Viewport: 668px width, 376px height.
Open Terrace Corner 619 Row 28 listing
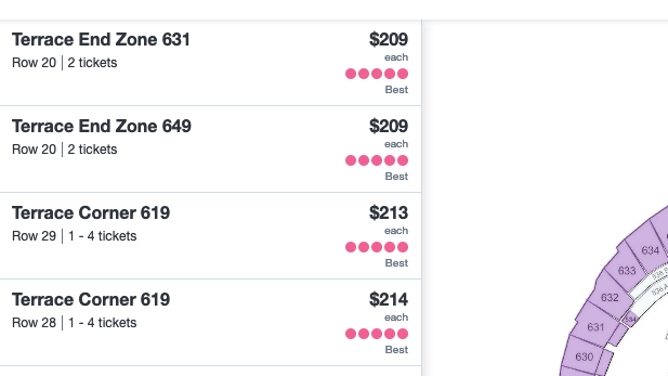[210, 323]
